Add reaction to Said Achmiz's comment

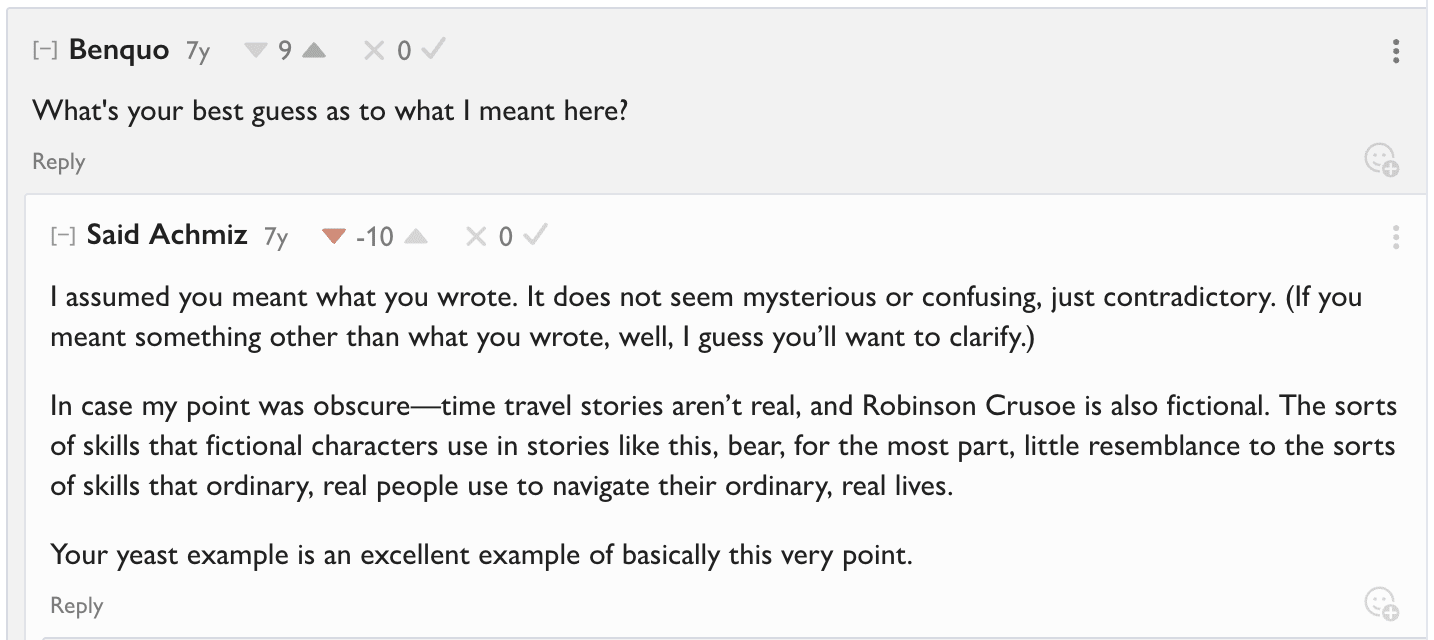point(1381,603)
